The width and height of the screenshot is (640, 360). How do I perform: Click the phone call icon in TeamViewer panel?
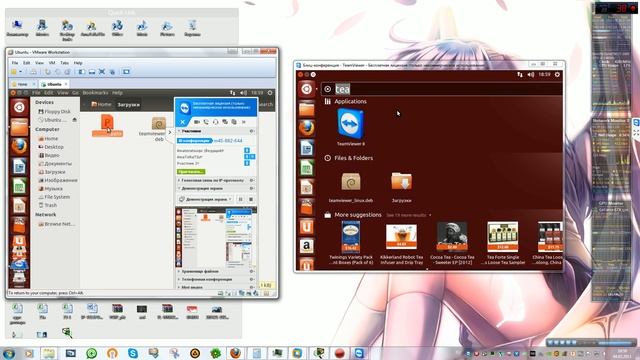pyautogui.click(x=206, y=122)
